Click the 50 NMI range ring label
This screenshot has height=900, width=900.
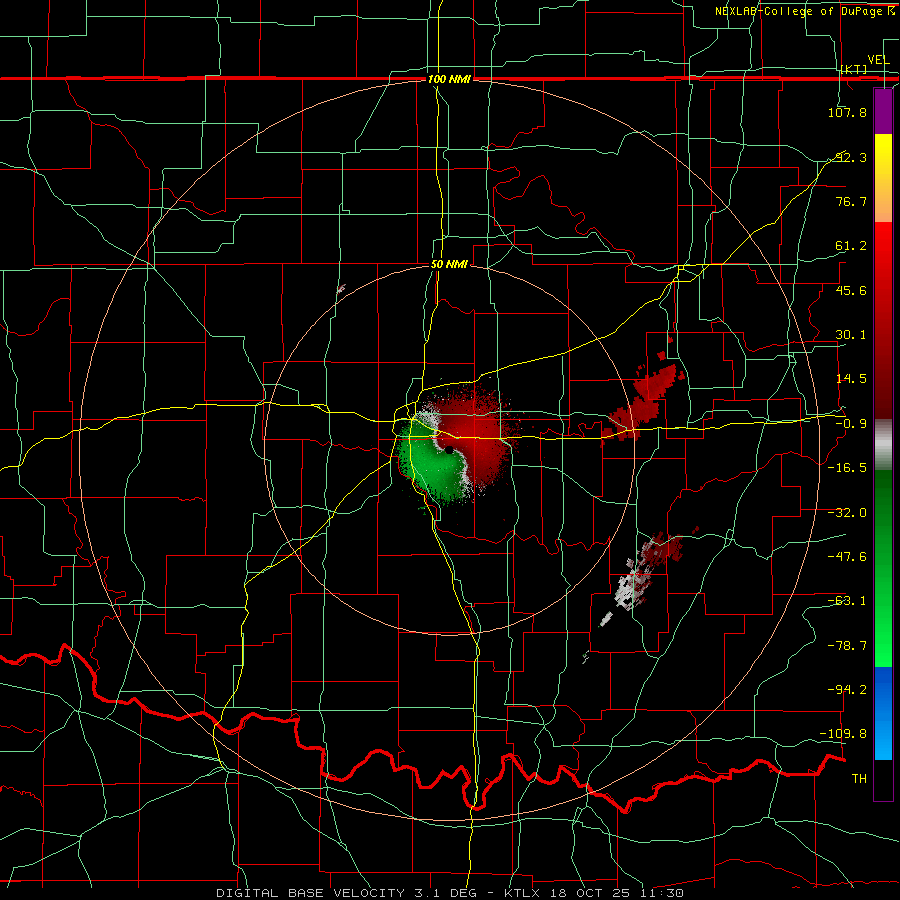[449, 265]
